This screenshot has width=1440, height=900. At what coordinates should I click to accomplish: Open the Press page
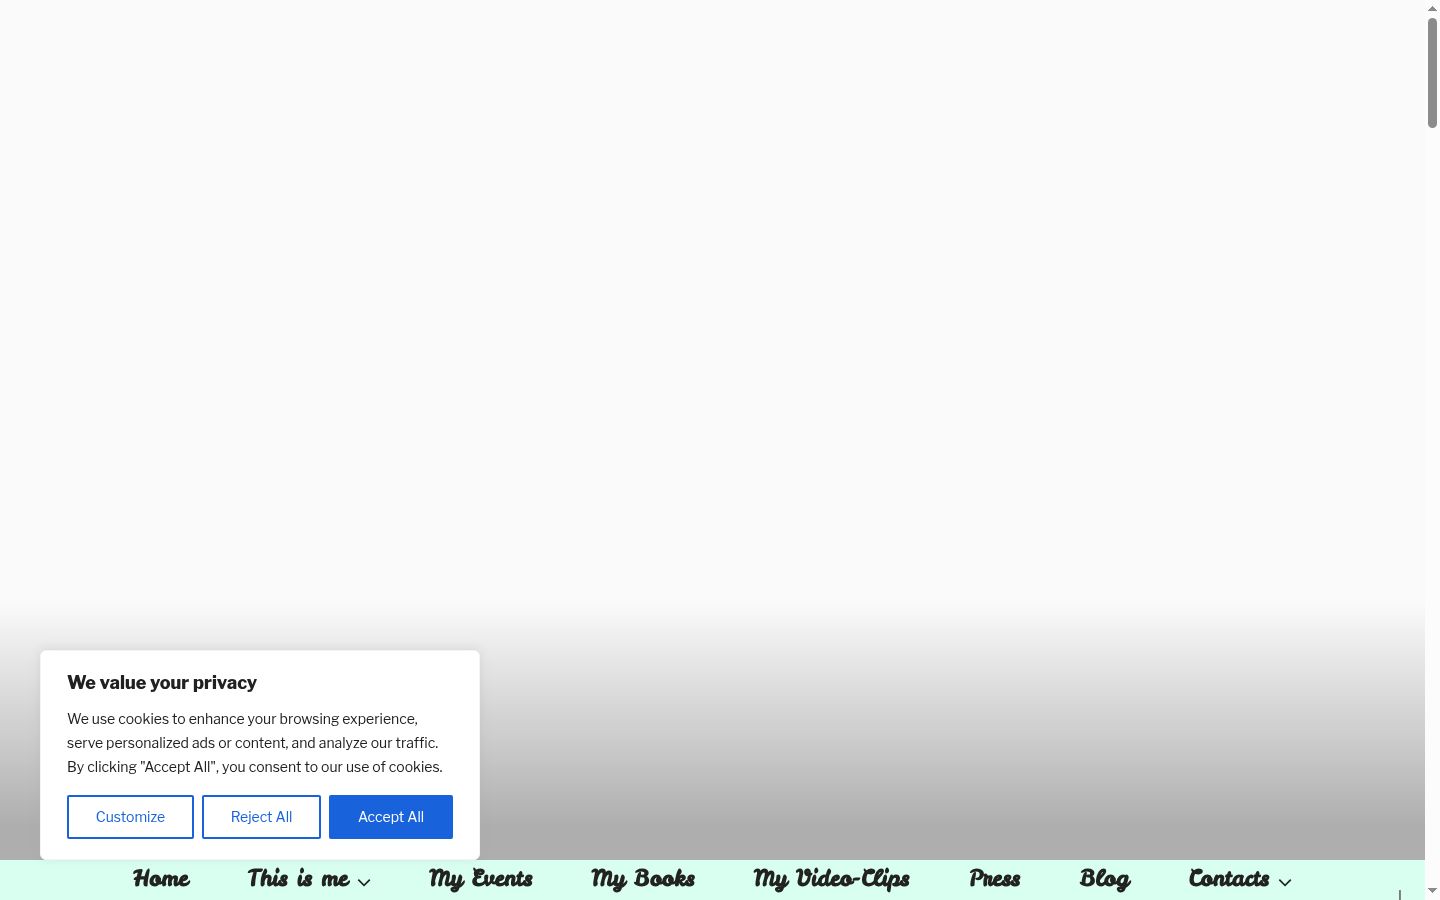[995, 879]
